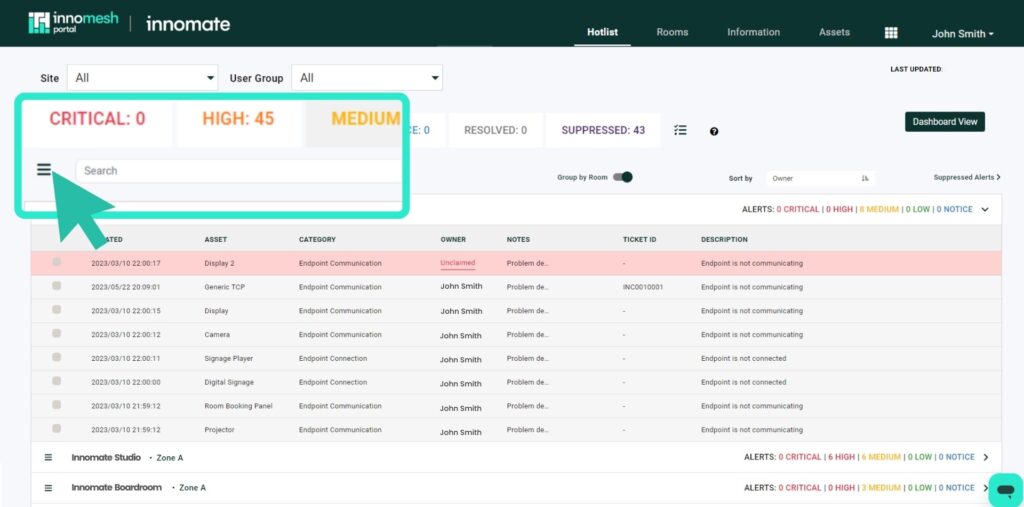1024x507 pixels.
Task: Click the ASSET column header
Action: (216, 240)
